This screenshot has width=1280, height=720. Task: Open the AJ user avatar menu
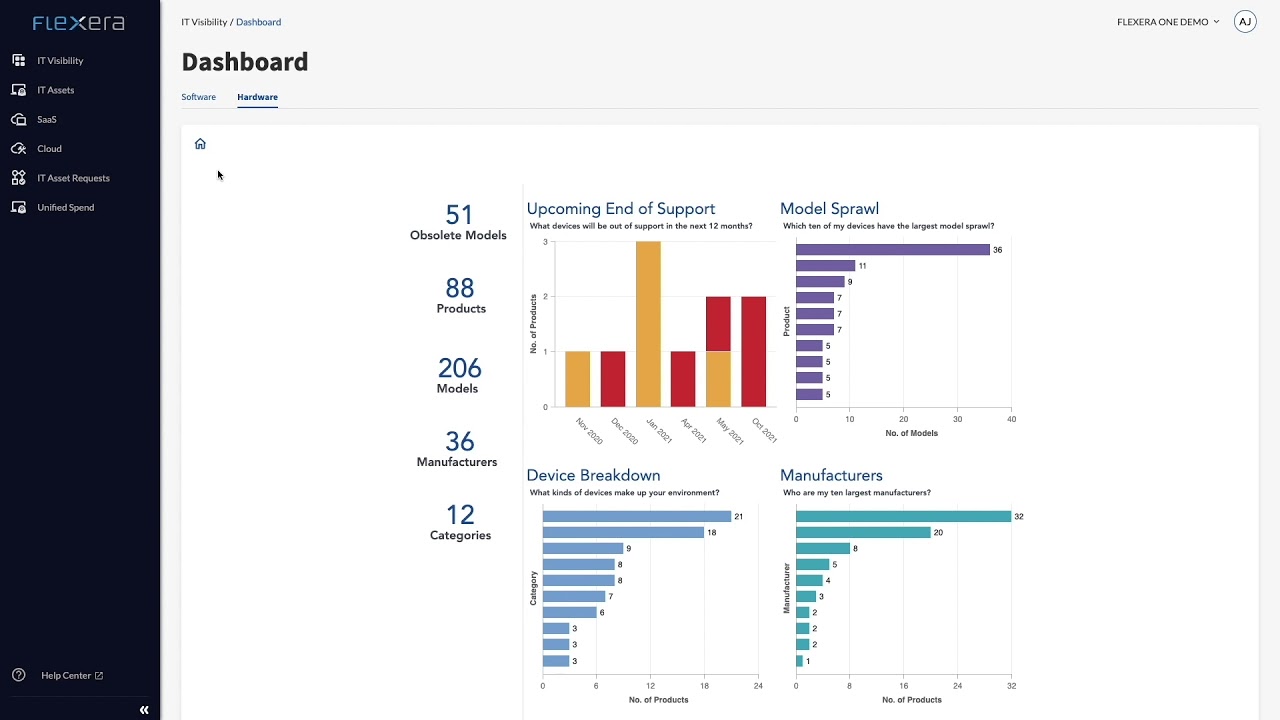click(x=1245, y=22)
